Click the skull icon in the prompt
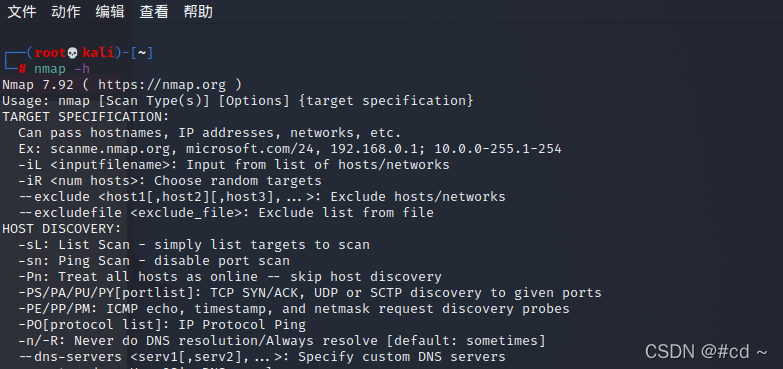The height and width of the screenshot is (369, 783). [72, 53]
